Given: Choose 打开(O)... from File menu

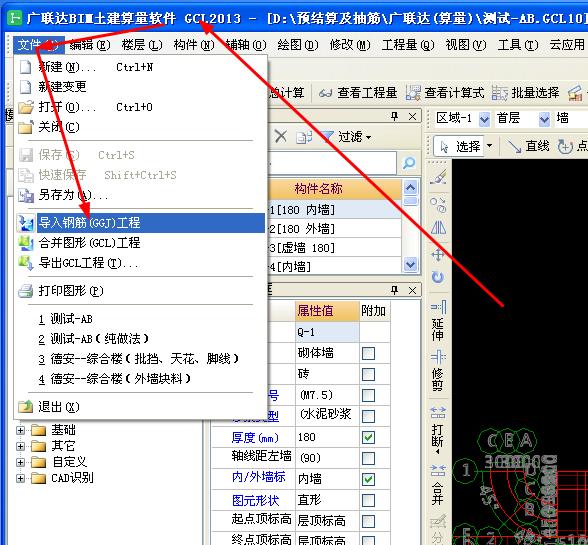Looking at the screenshot, I should 141,107.
